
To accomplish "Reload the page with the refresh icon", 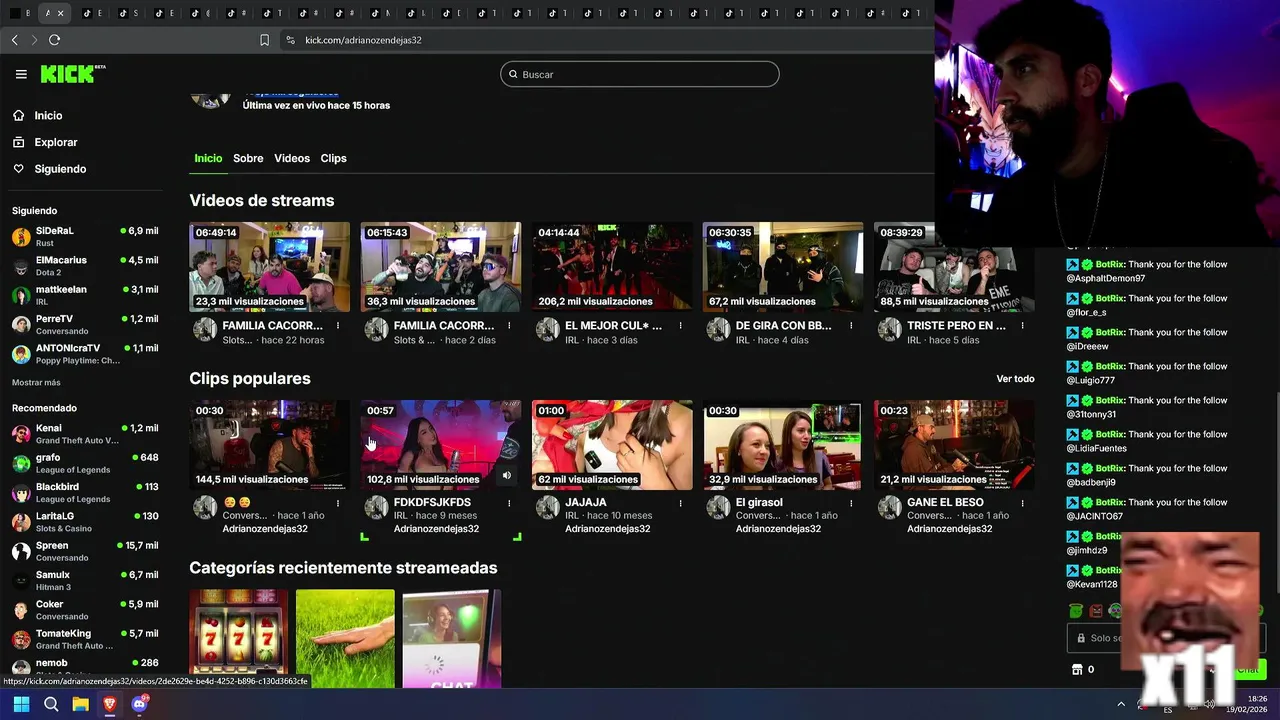I will tap(54, 40).
